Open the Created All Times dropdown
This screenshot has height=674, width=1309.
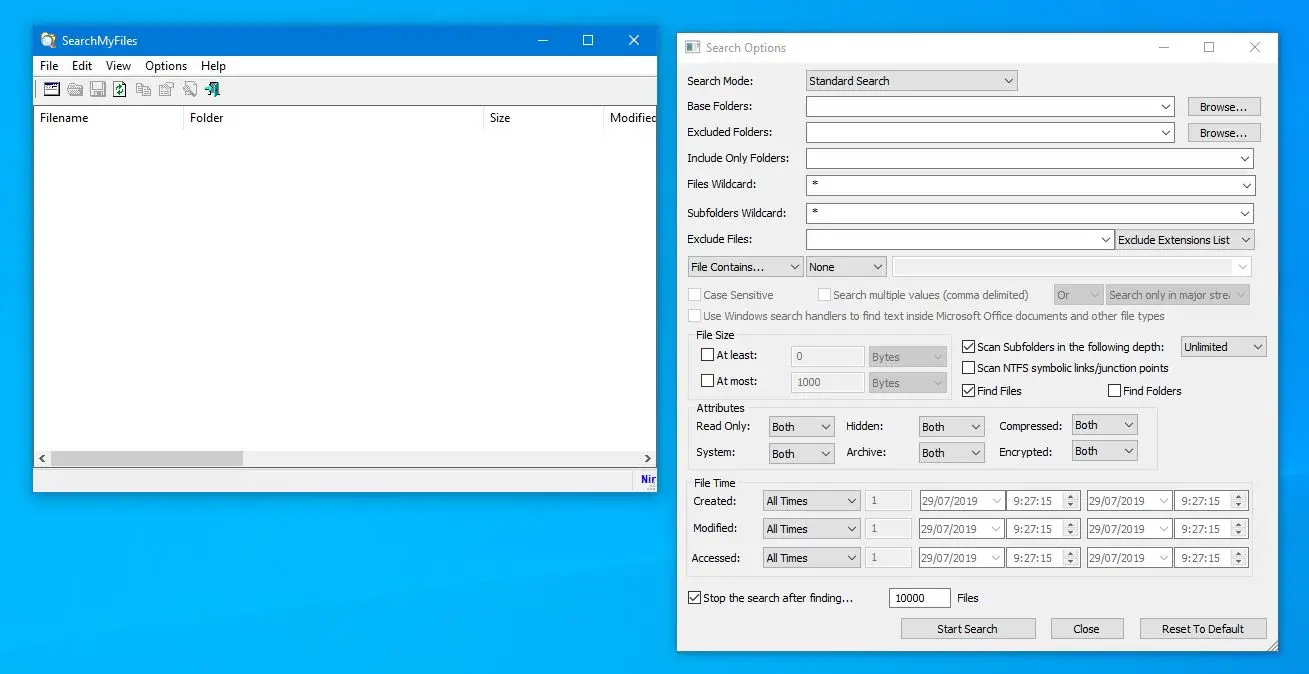[811, 501]
